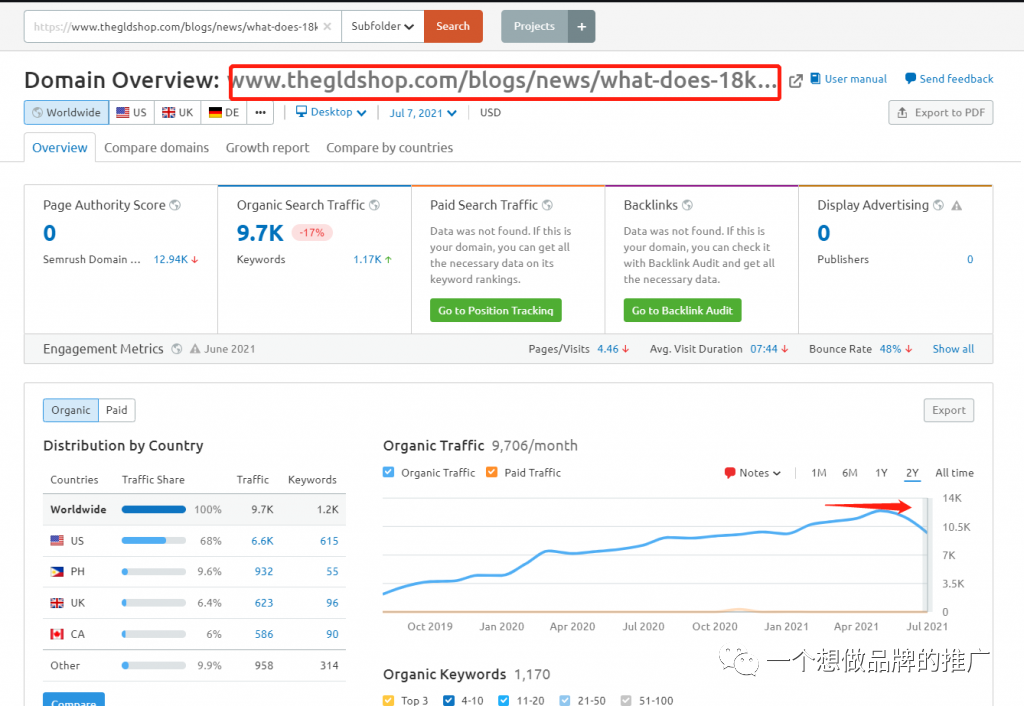Viewport: 1024px width, 706px height.
Task: Toggle the Paid Traffic checkbox
Action: 492,472
